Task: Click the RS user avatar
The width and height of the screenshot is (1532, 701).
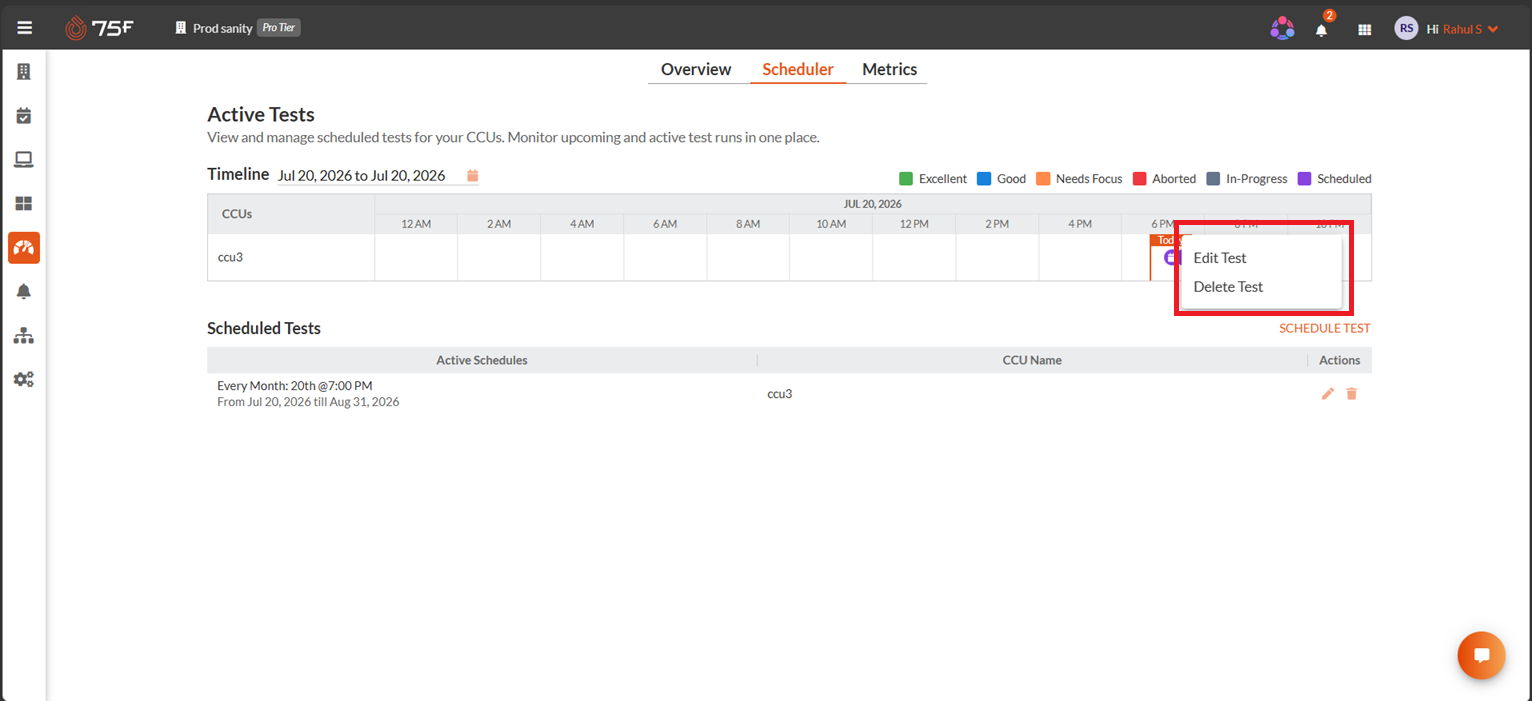Action: 1406,28
